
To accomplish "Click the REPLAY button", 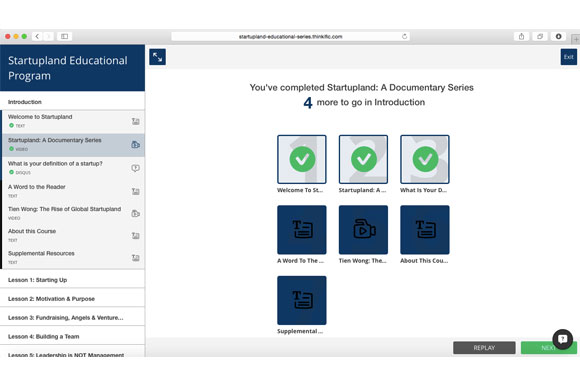I will coord(484,348).
